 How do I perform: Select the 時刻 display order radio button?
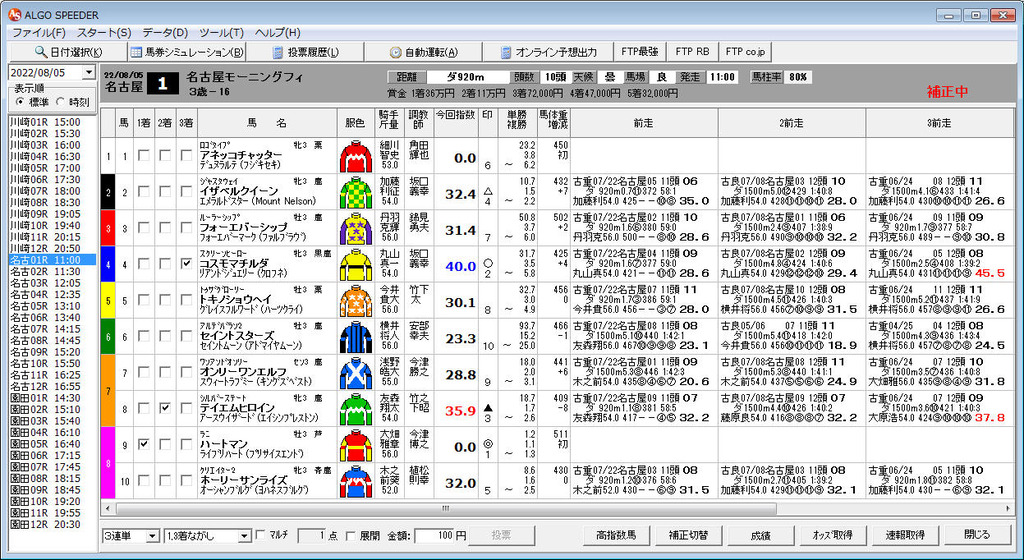(x=60, y=102)
